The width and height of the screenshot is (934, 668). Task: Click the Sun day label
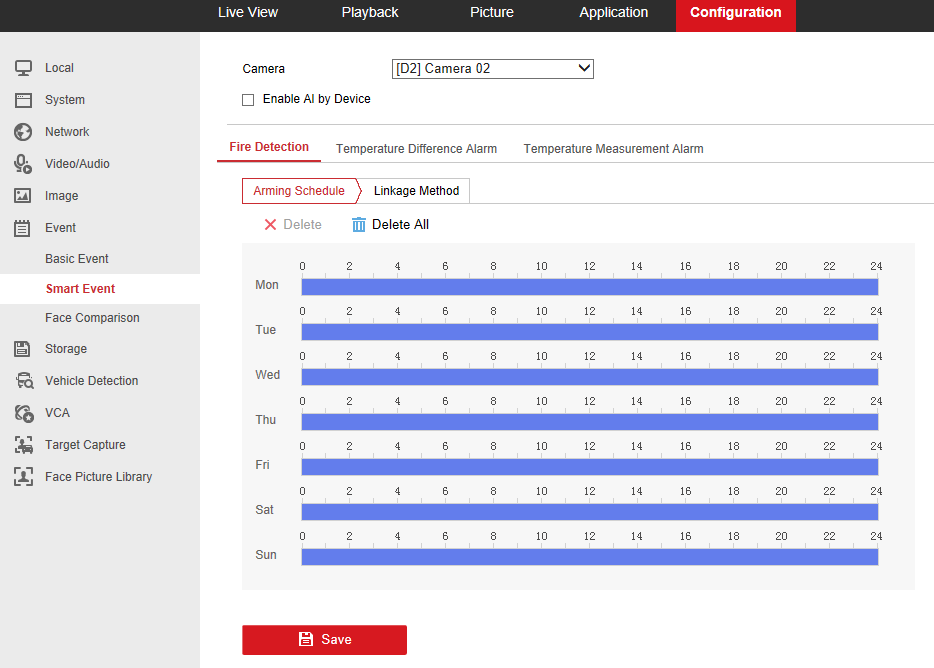266,555
